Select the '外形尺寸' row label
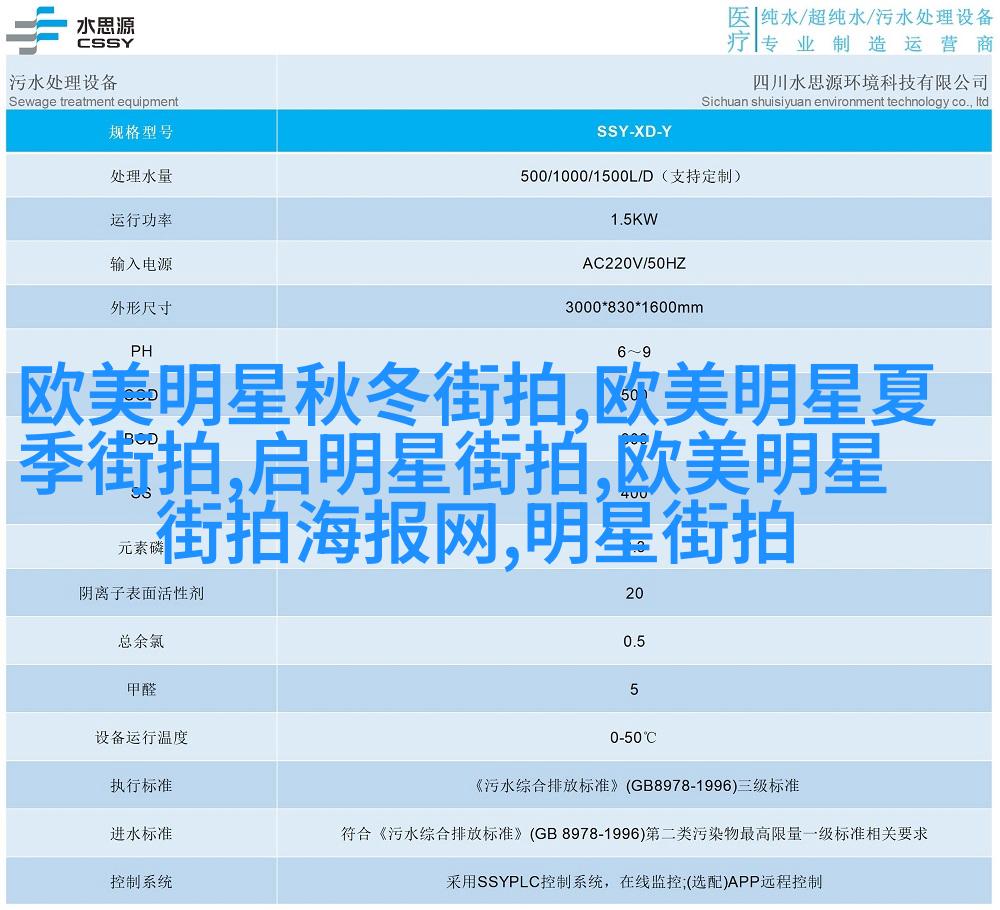 141,308
